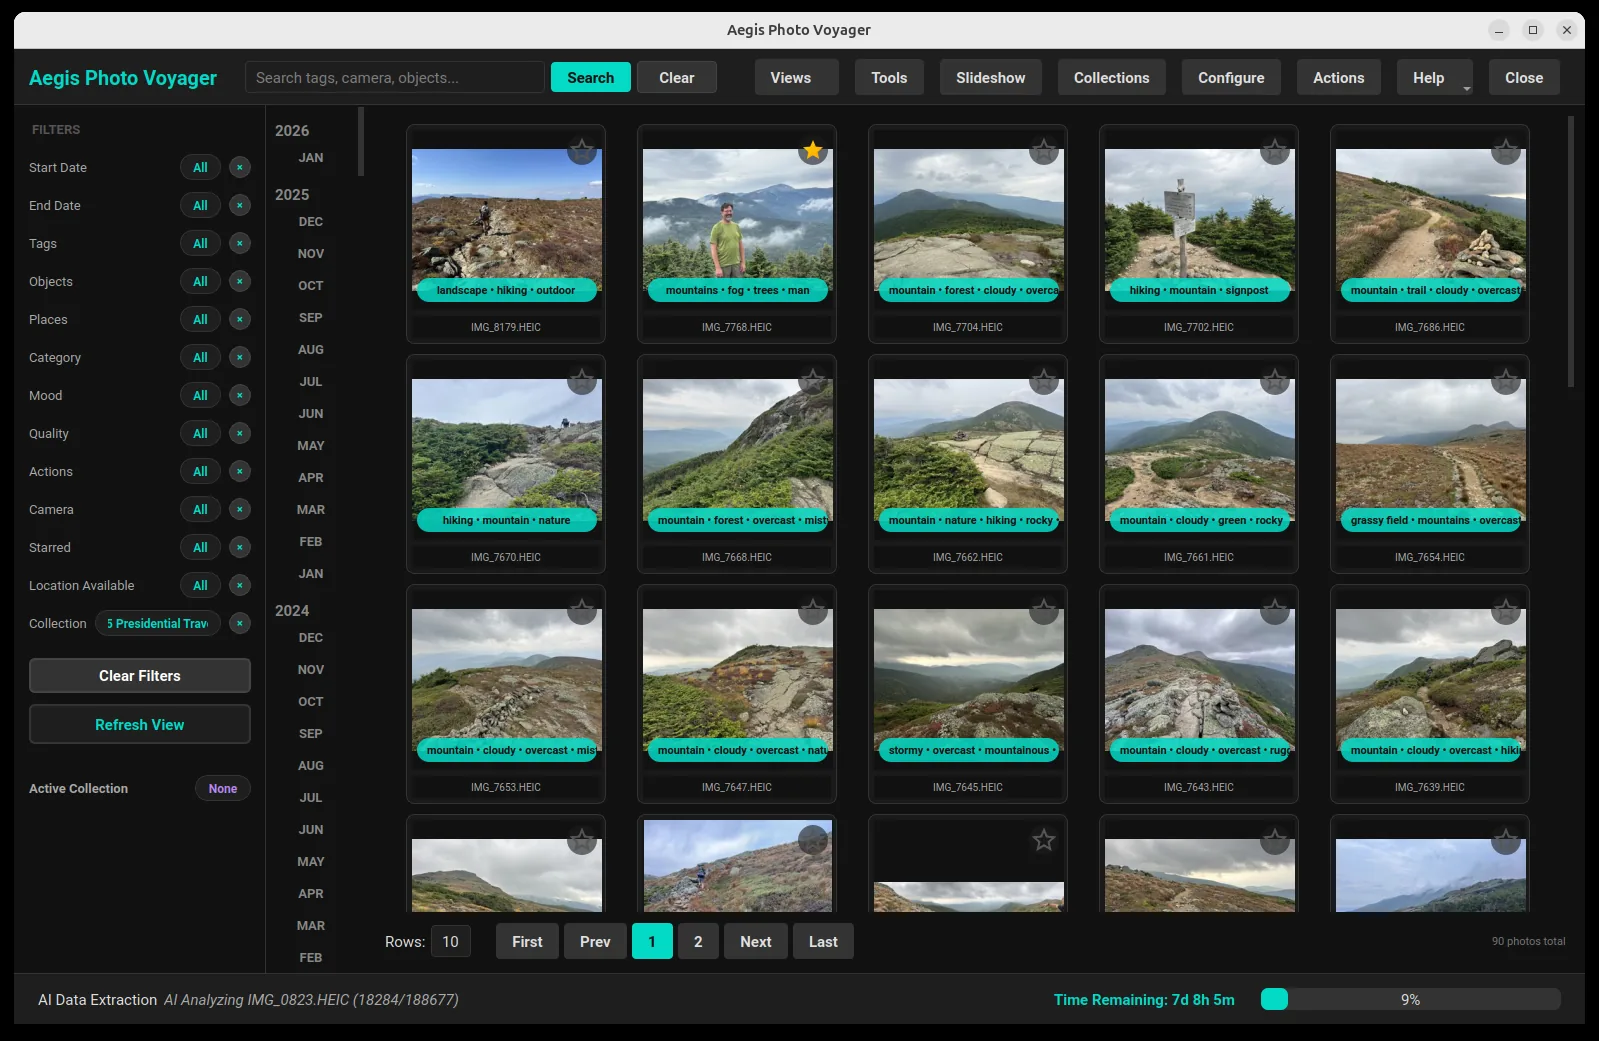Screen dimensions: 1599x1041
Task: Click the photo grid vertical scrollbar
Action: pos(1570,252)
